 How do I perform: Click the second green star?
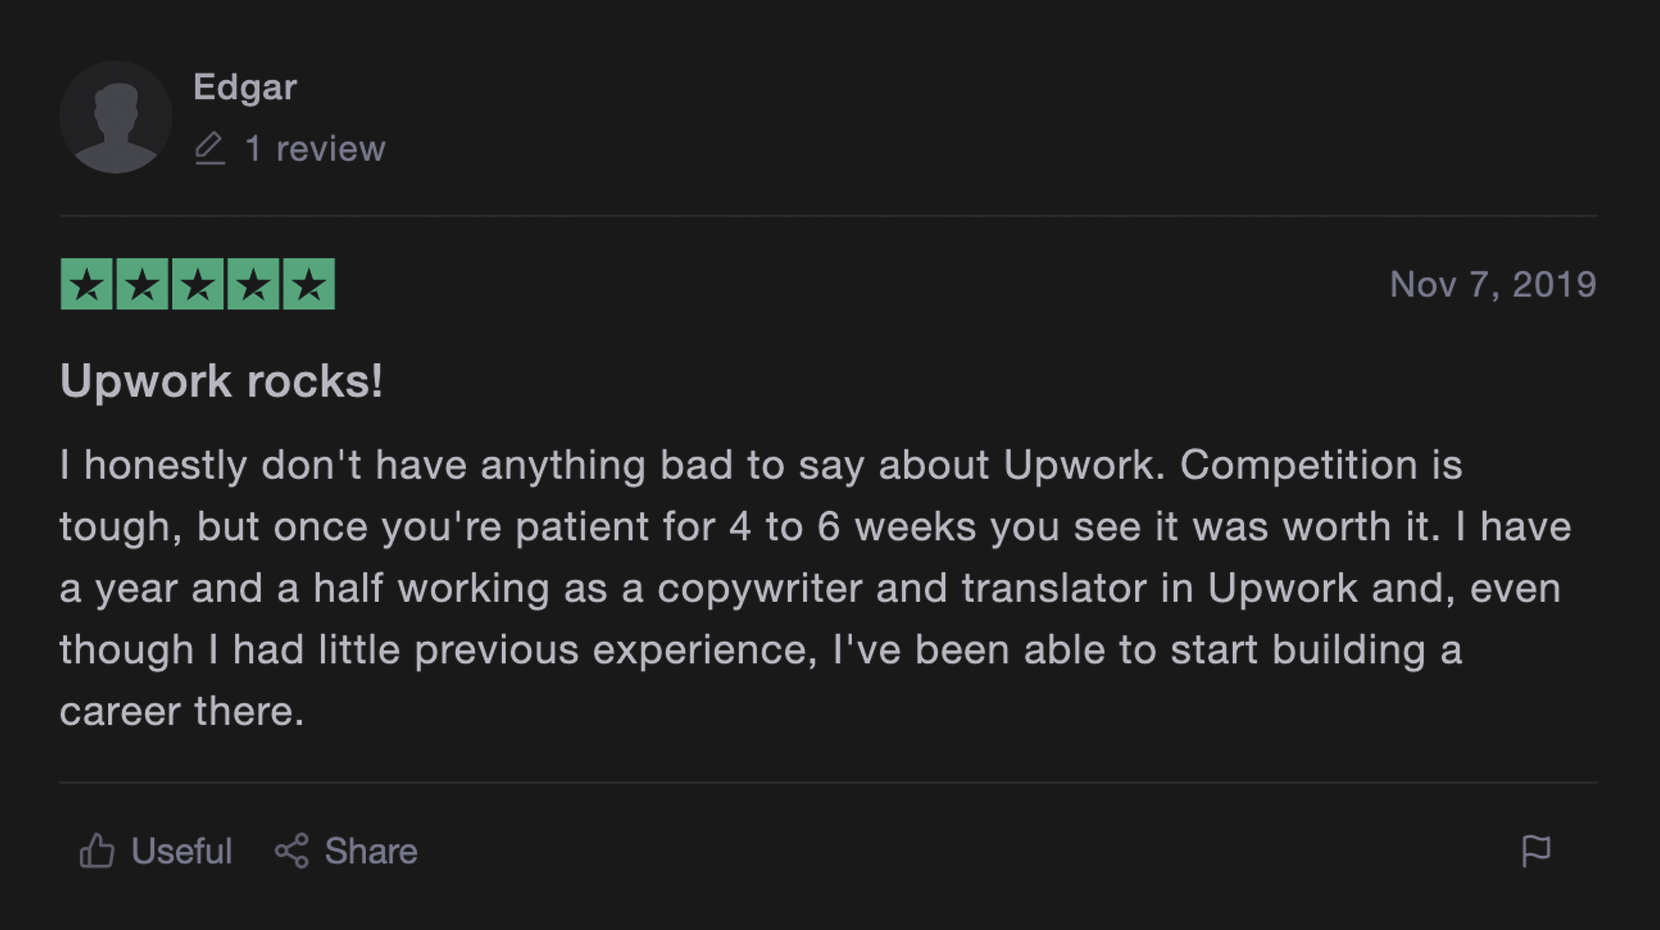(142, 284)
